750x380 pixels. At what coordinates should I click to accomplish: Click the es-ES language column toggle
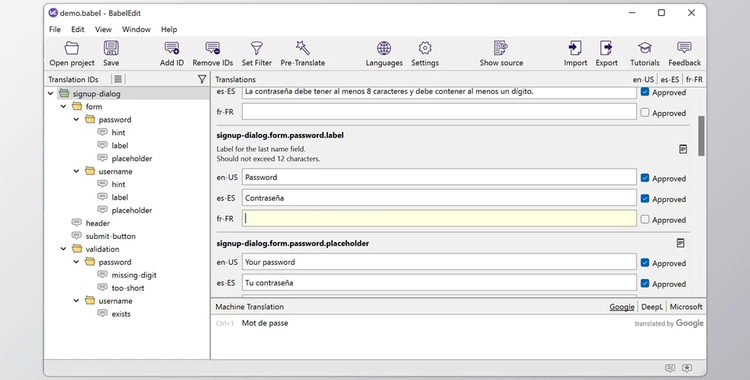(x=670, y=79)
